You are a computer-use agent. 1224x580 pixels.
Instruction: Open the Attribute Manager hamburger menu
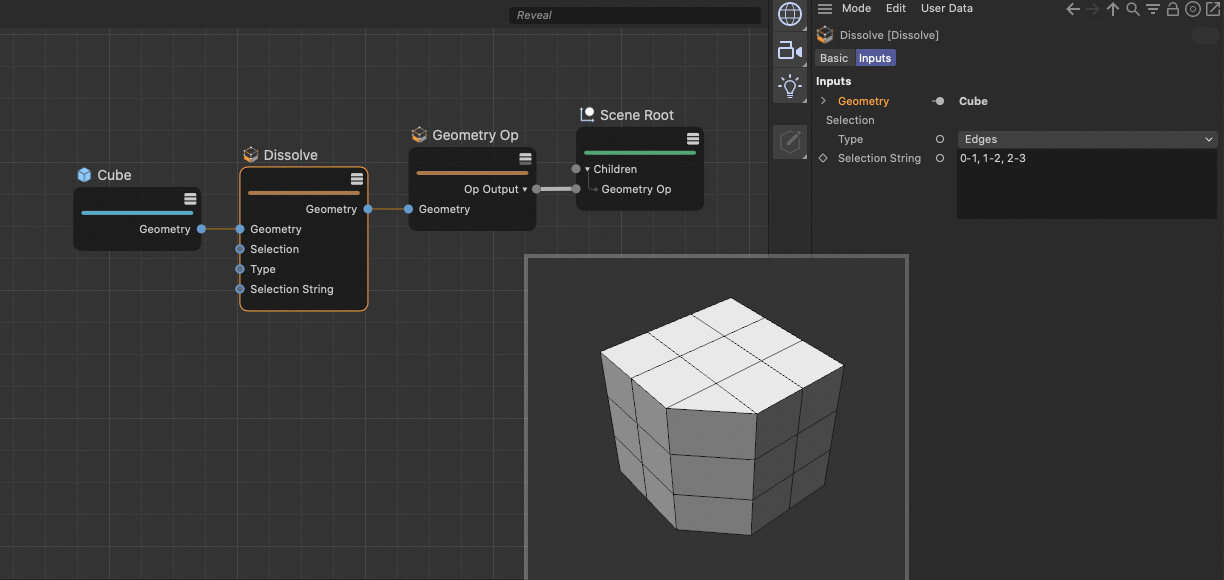pyautogui.click(x=825, y=9)
